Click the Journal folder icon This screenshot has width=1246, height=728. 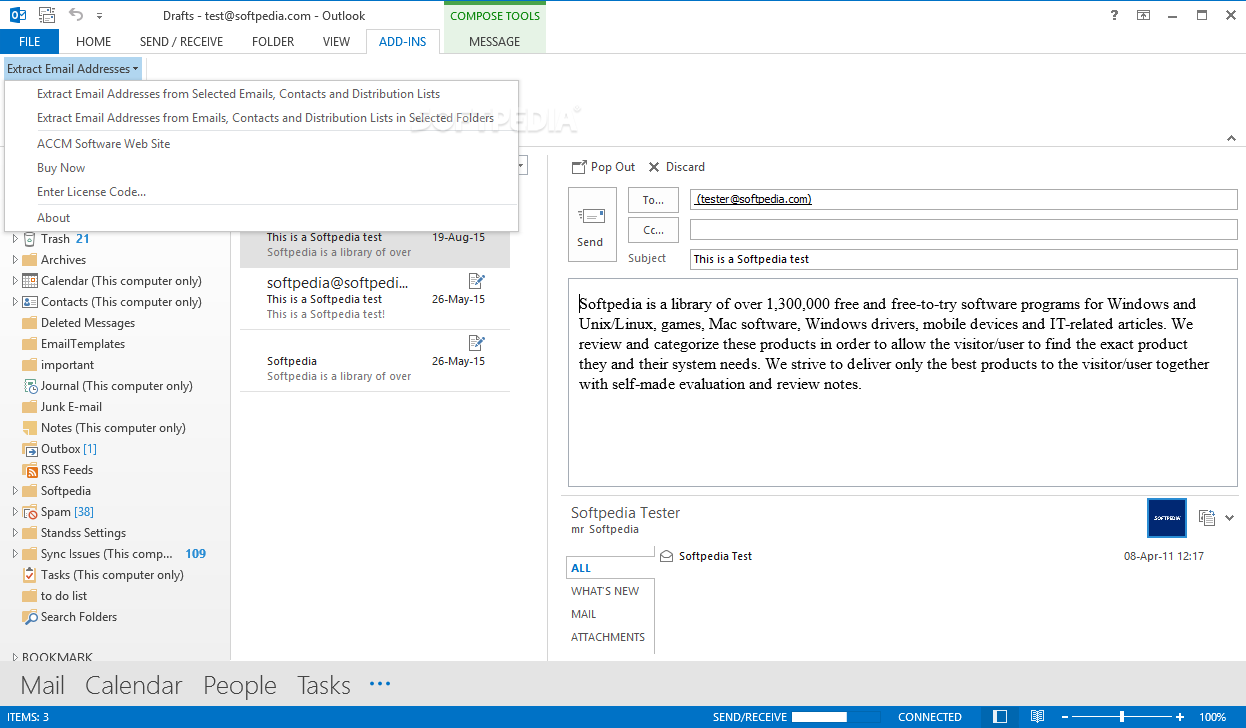tap(30, 386)
